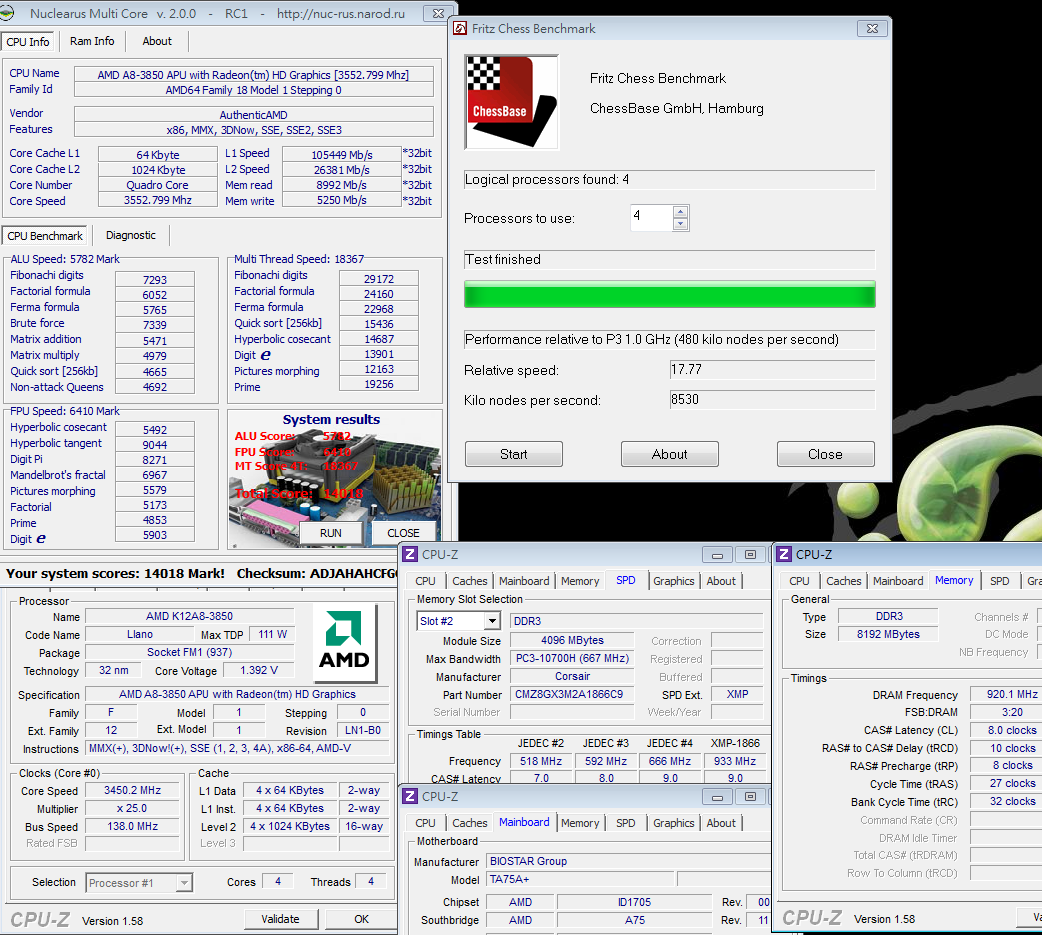Select the CPU Info tab in Nuclearus
Image resolution: width=1042 pixels, height=935 pixels.
tap(28, 42)
